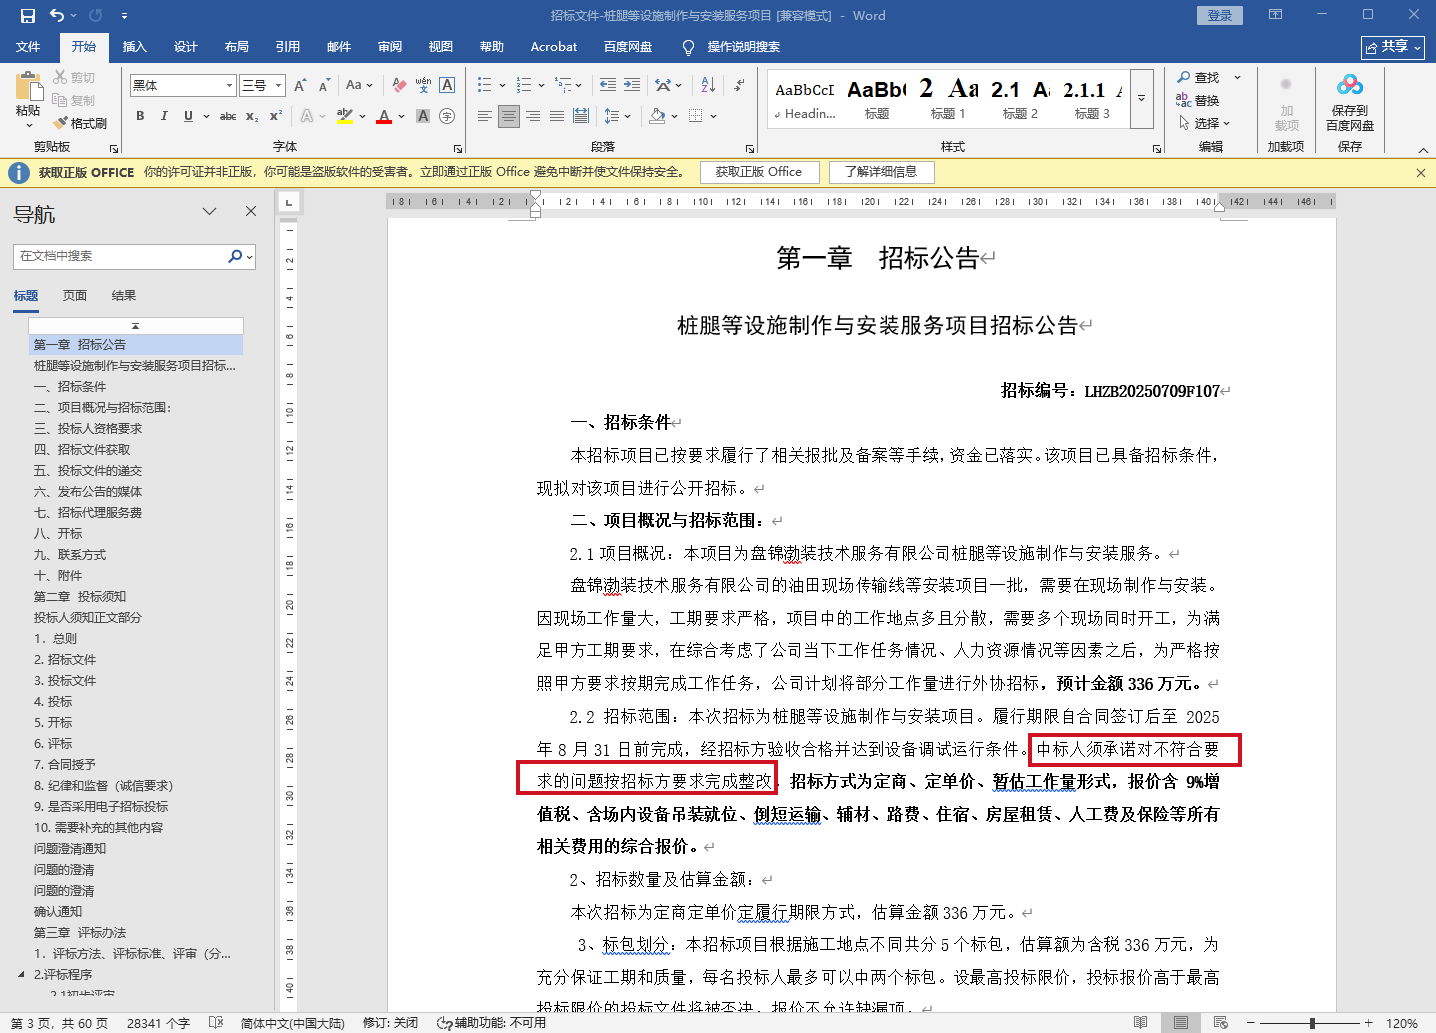Toggle show/hide paragraph marks
1436x1033 pixels.
click(740, 85)
